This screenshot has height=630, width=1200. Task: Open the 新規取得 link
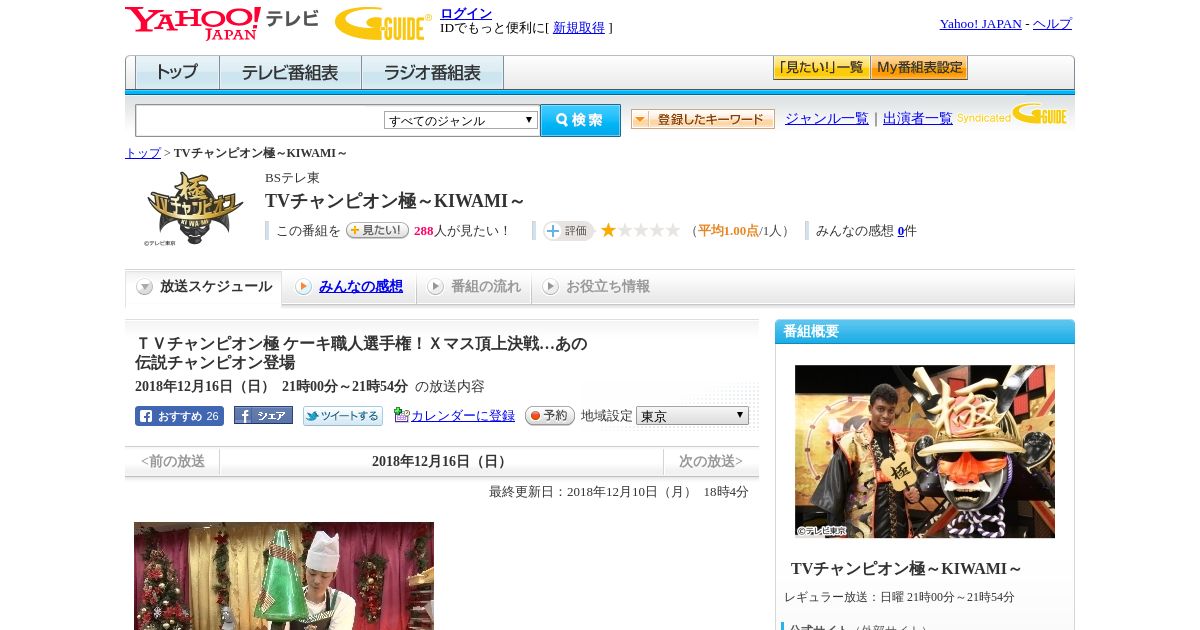coord(579,28)
